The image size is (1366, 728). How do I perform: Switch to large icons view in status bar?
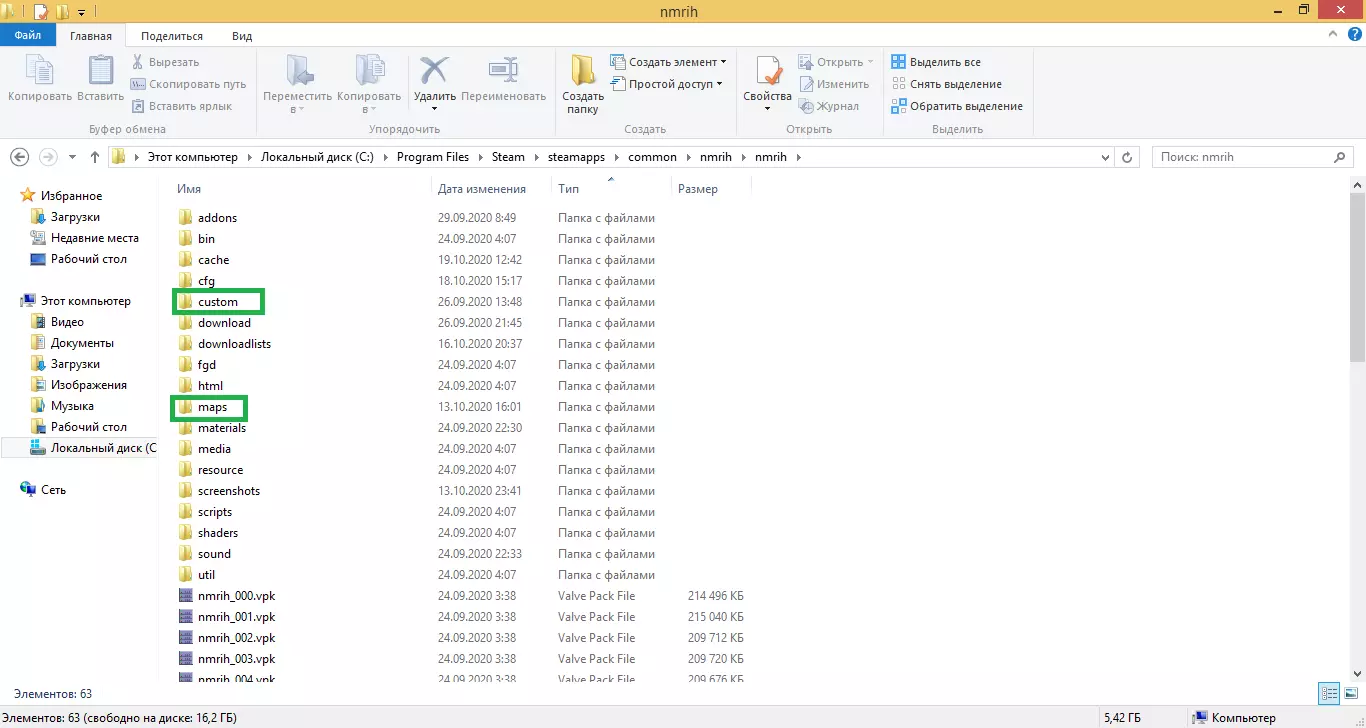1350,693
